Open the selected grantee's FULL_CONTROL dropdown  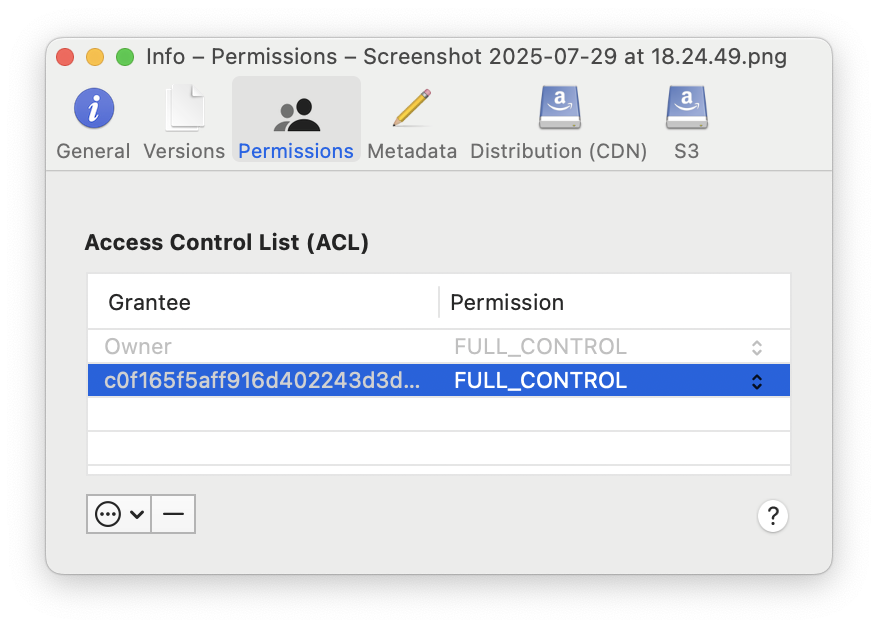click(x=757, y=380)
